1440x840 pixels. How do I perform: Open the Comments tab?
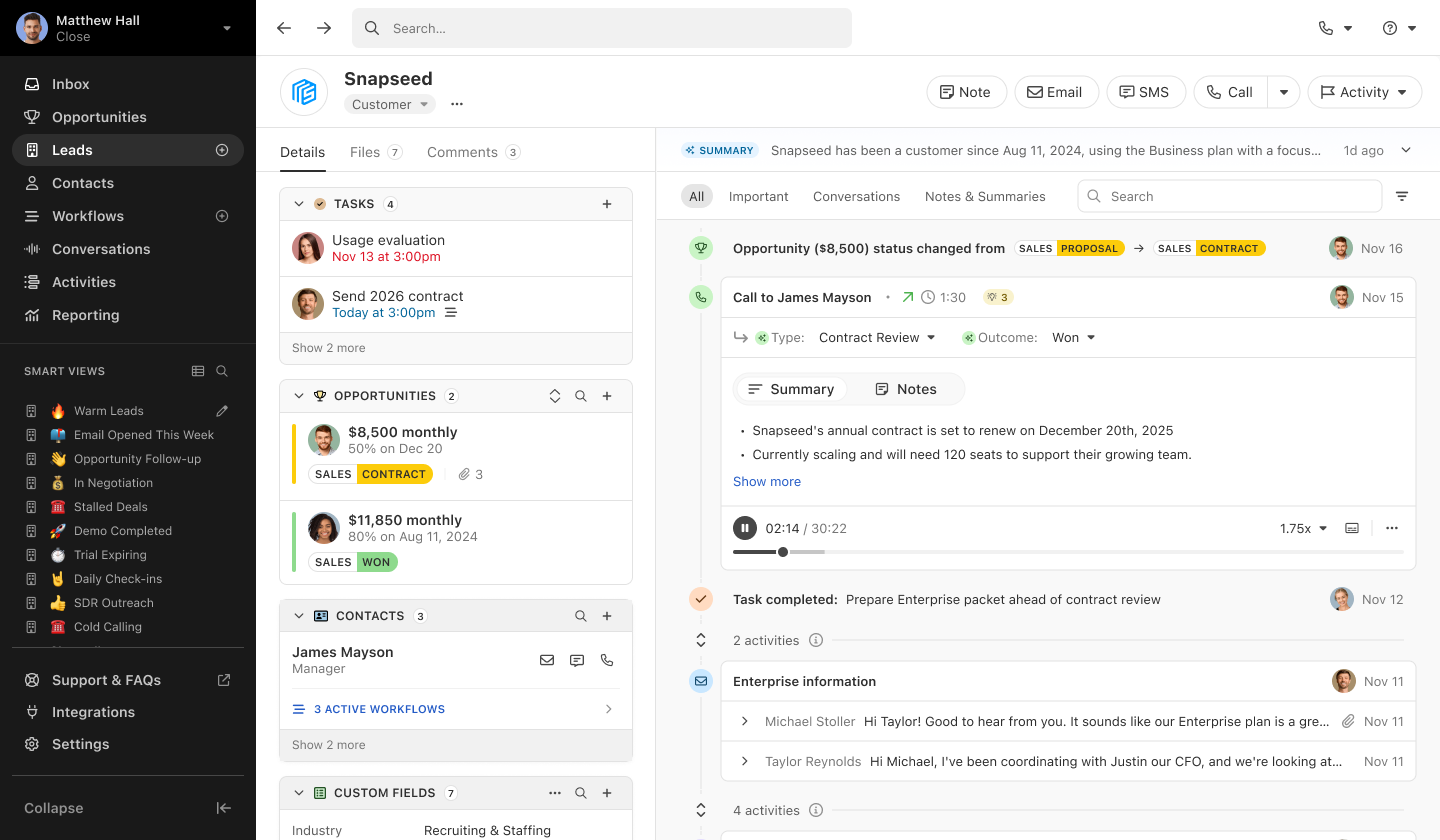click(x=473, y=152)
